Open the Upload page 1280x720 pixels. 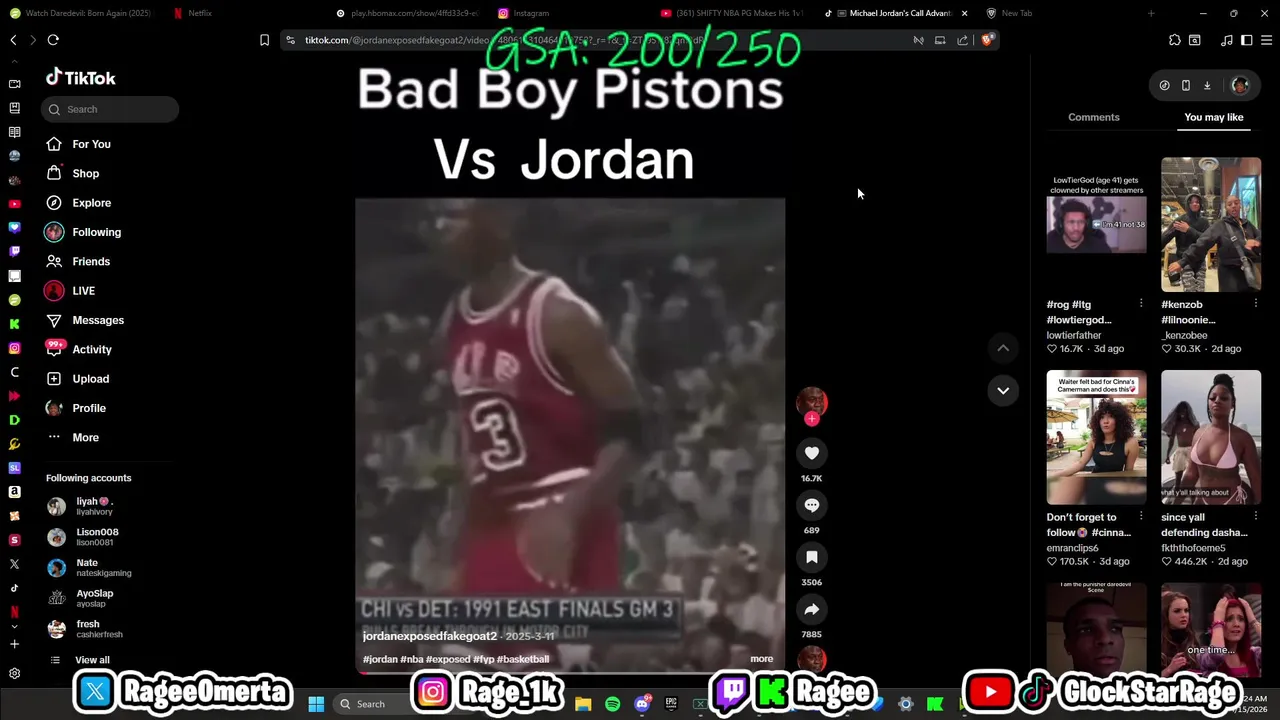[90, 379]
